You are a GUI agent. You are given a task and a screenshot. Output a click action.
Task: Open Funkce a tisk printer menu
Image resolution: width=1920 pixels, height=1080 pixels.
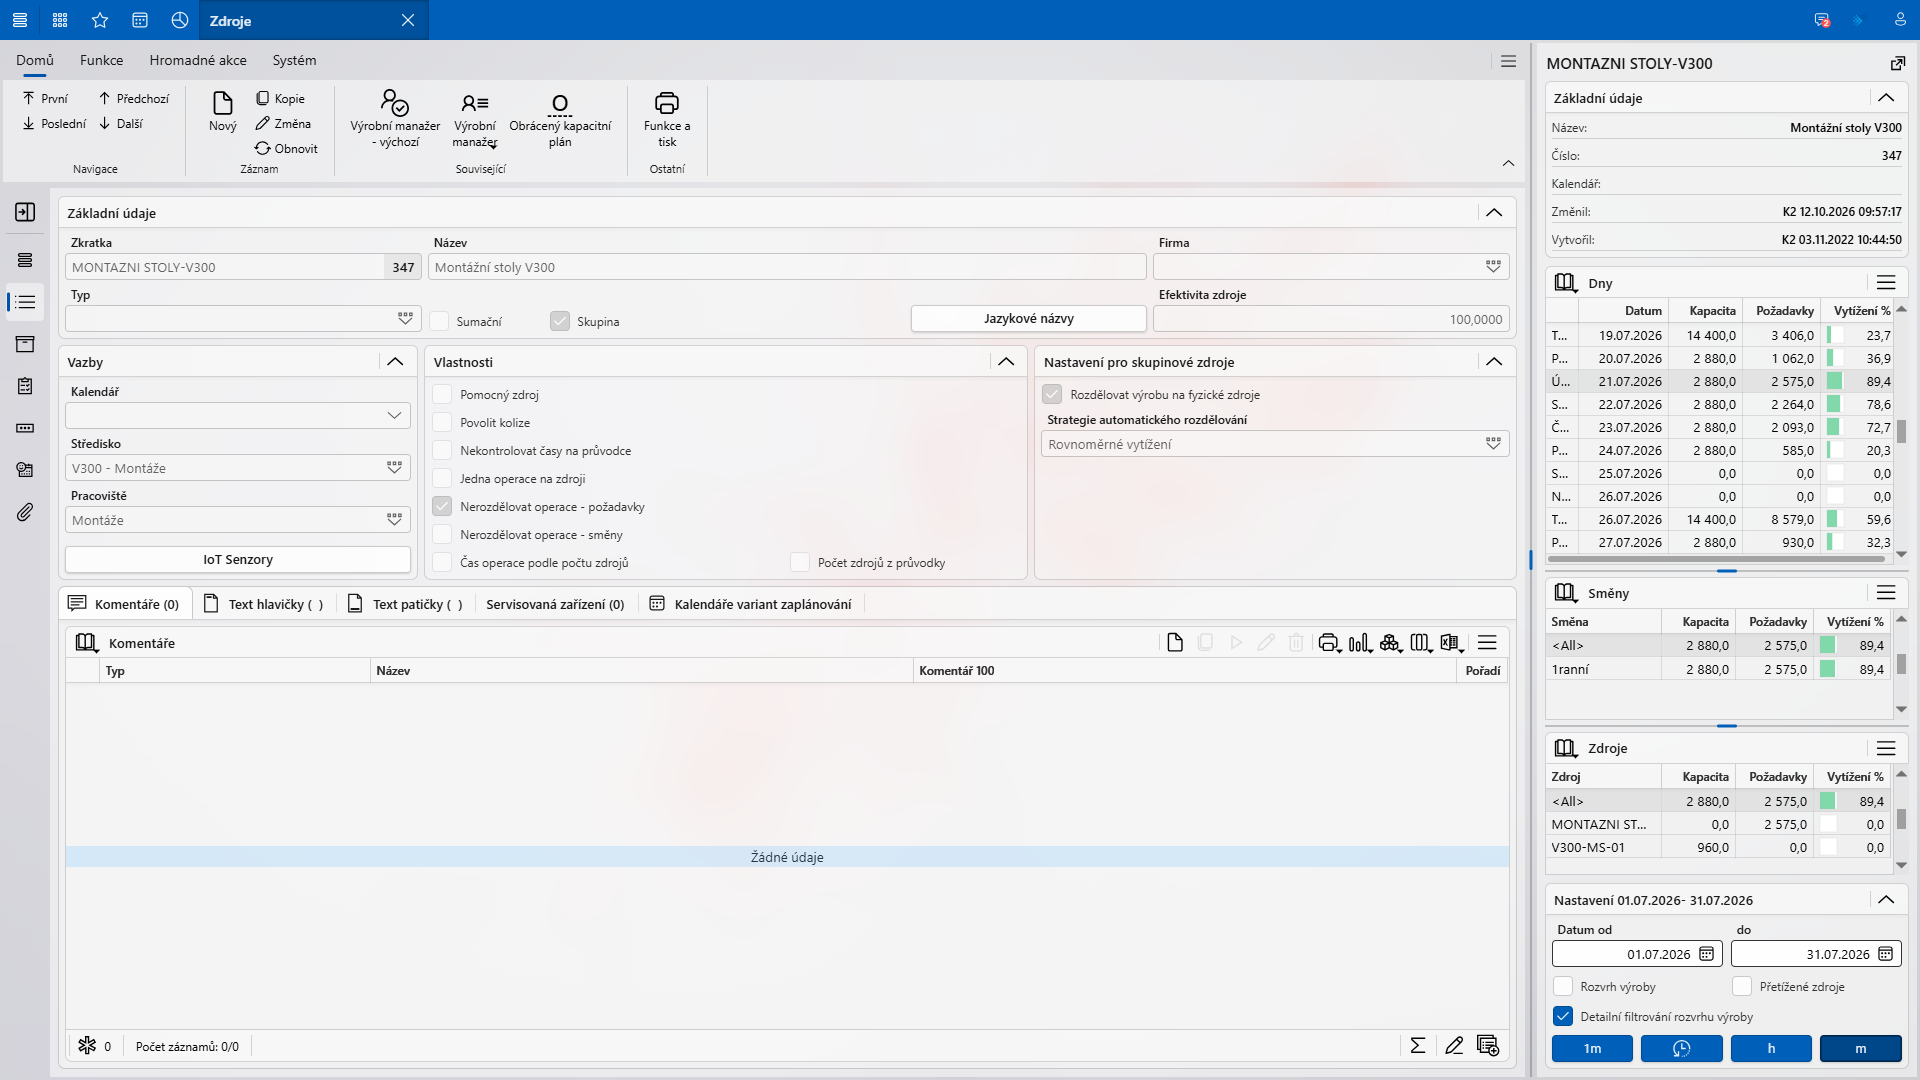point(667,118)
